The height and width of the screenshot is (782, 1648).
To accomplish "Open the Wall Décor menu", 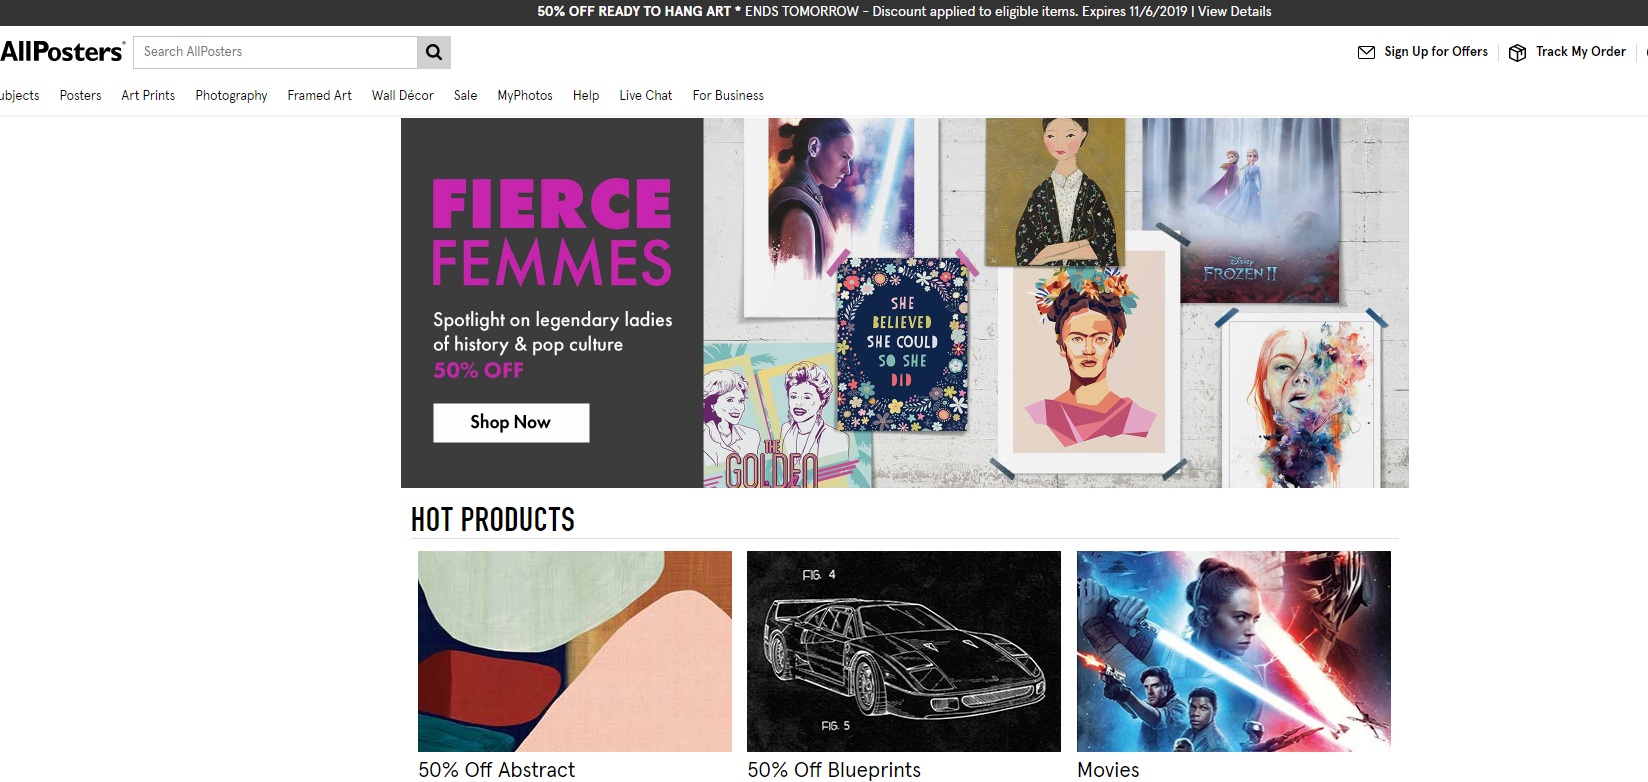I will point(402,96).
